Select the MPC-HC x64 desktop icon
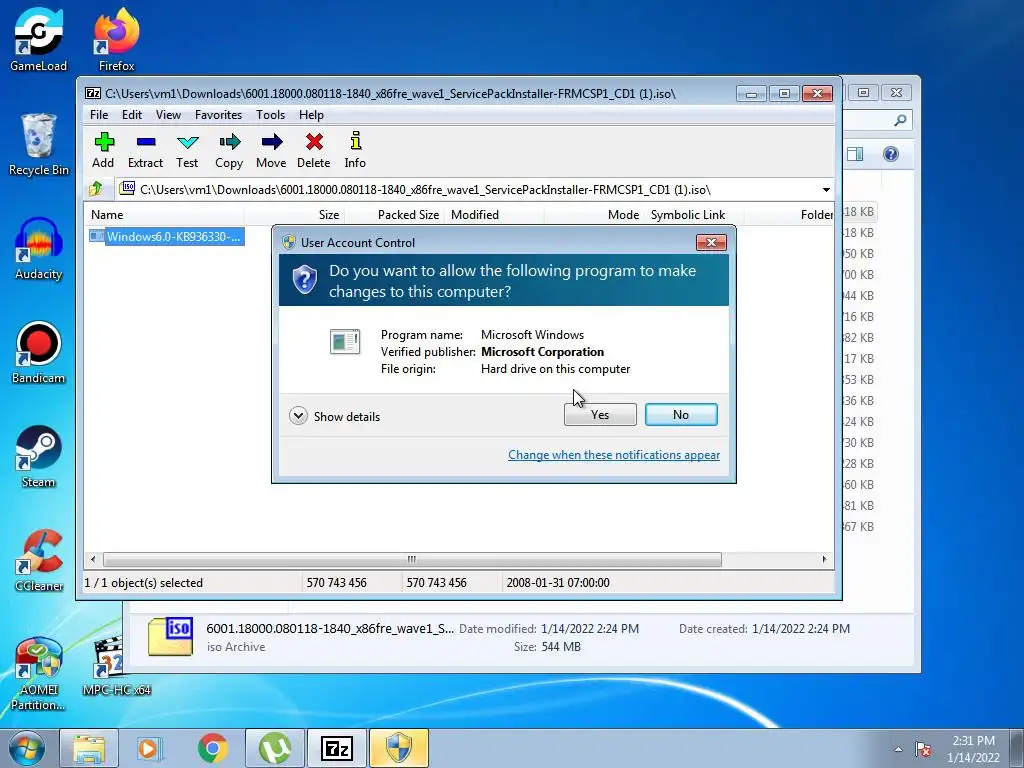Viewport: 1024px width, 768px height. (116, 666)
